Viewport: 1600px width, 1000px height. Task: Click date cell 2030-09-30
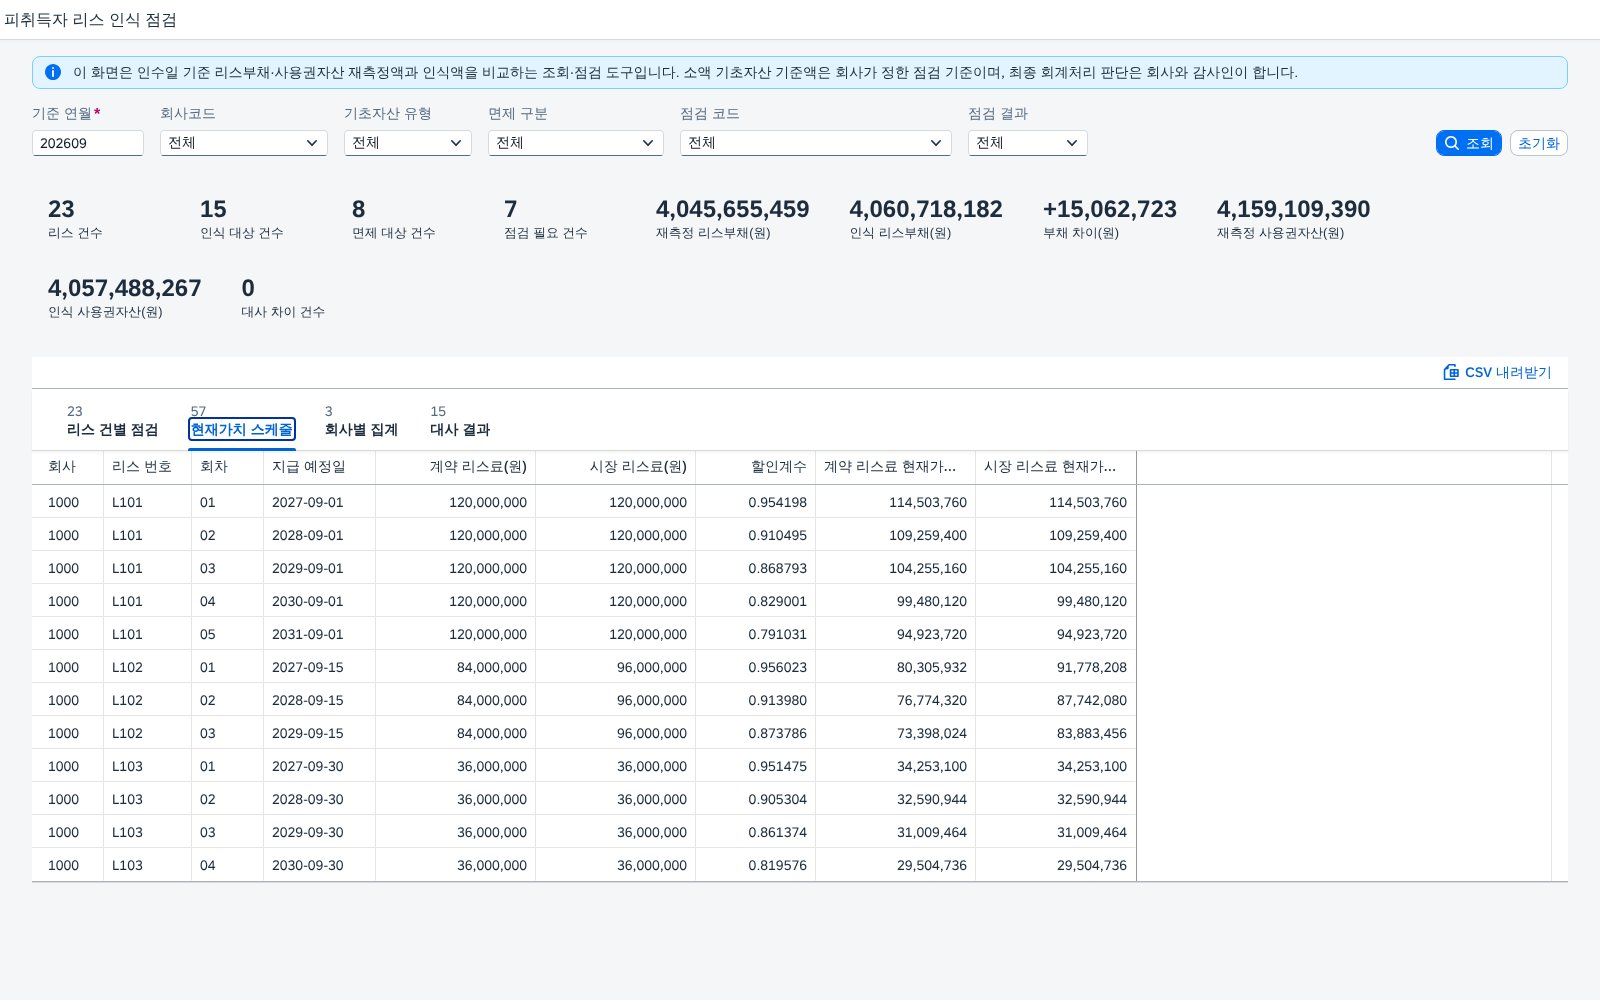coord(308,865)
